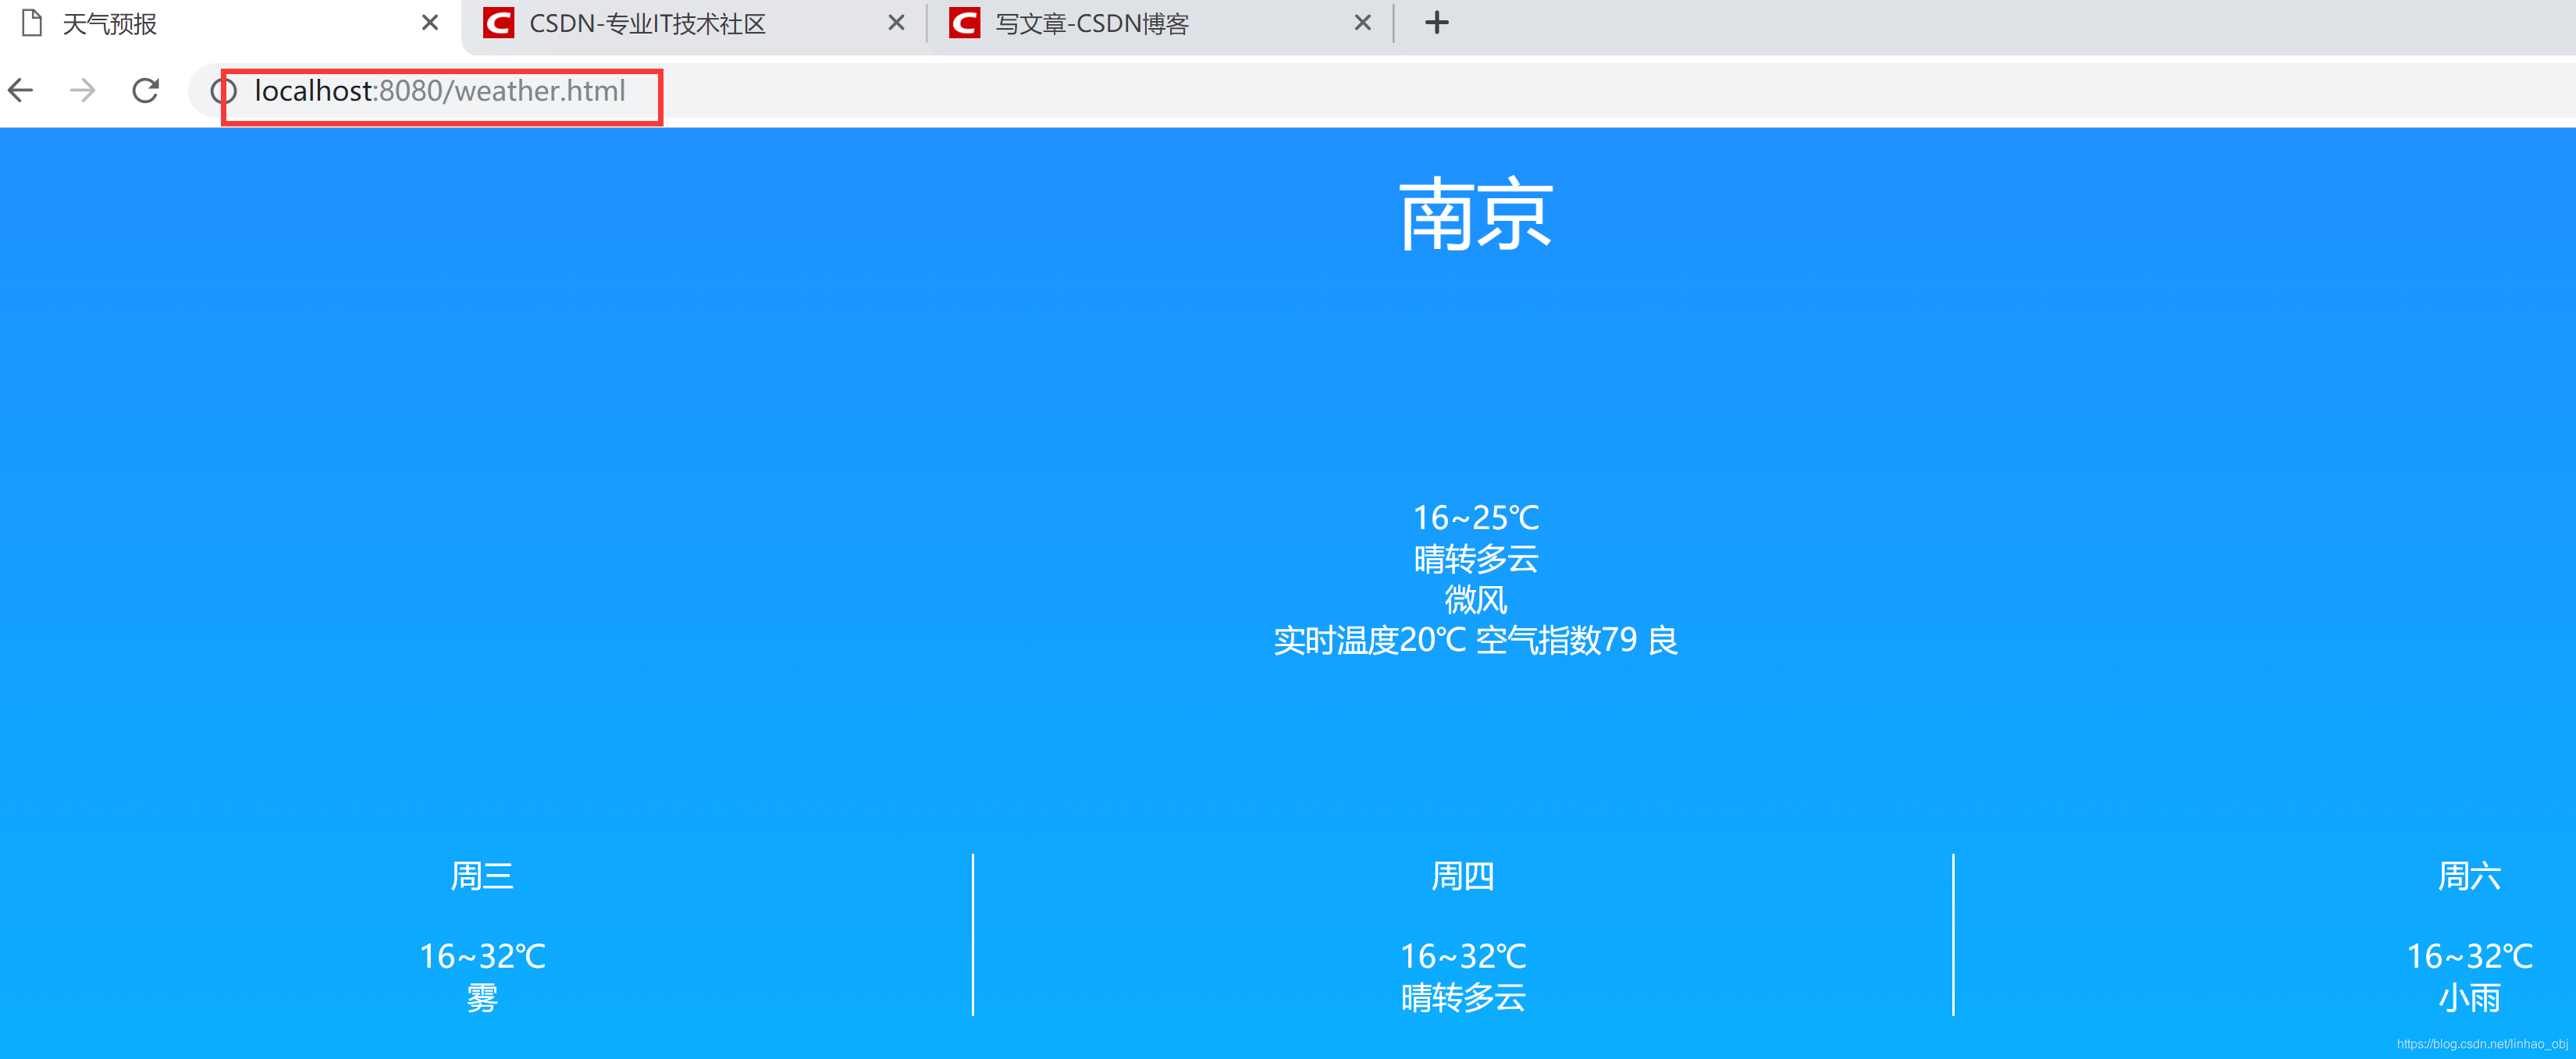This screenshot has height=1059, width=2576.
Task: Go forward with the forward arrow
Action: click(83, 91)
